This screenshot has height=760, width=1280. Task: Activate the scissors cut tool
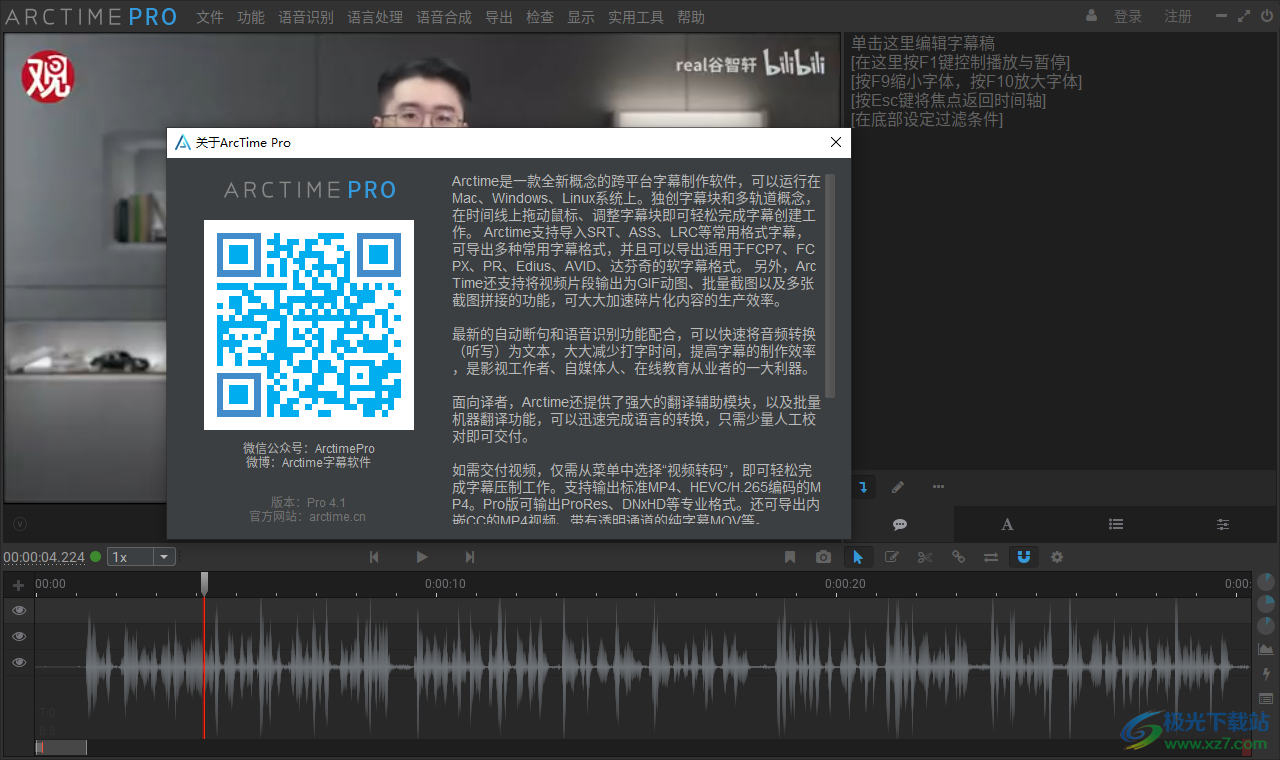924,557
